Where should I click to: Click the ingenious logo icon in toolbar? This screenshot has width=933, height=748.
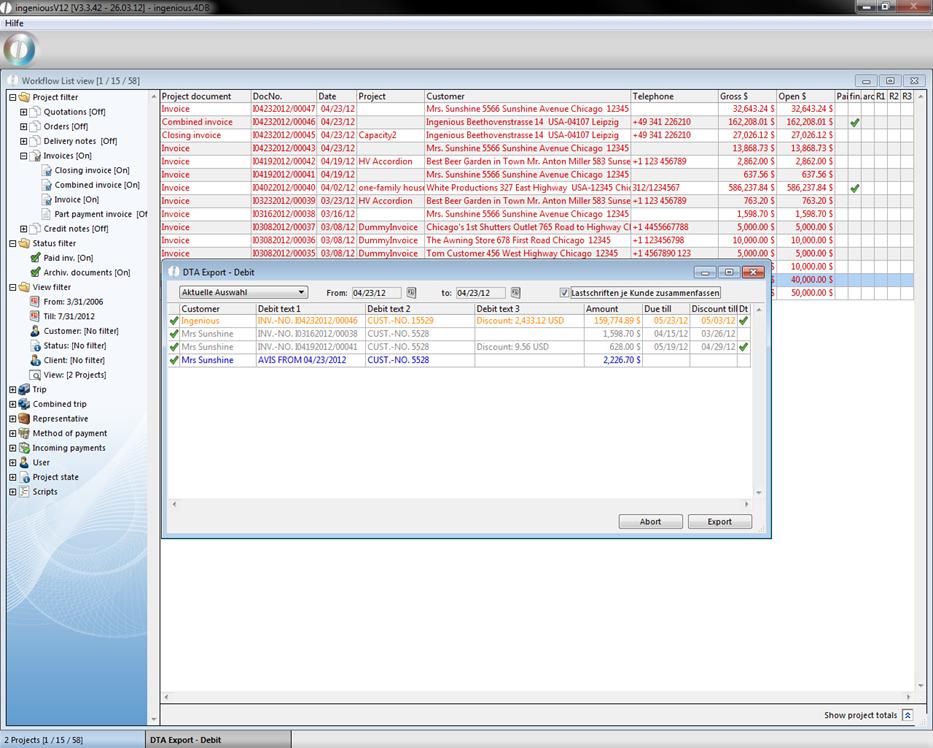[20, 48]
